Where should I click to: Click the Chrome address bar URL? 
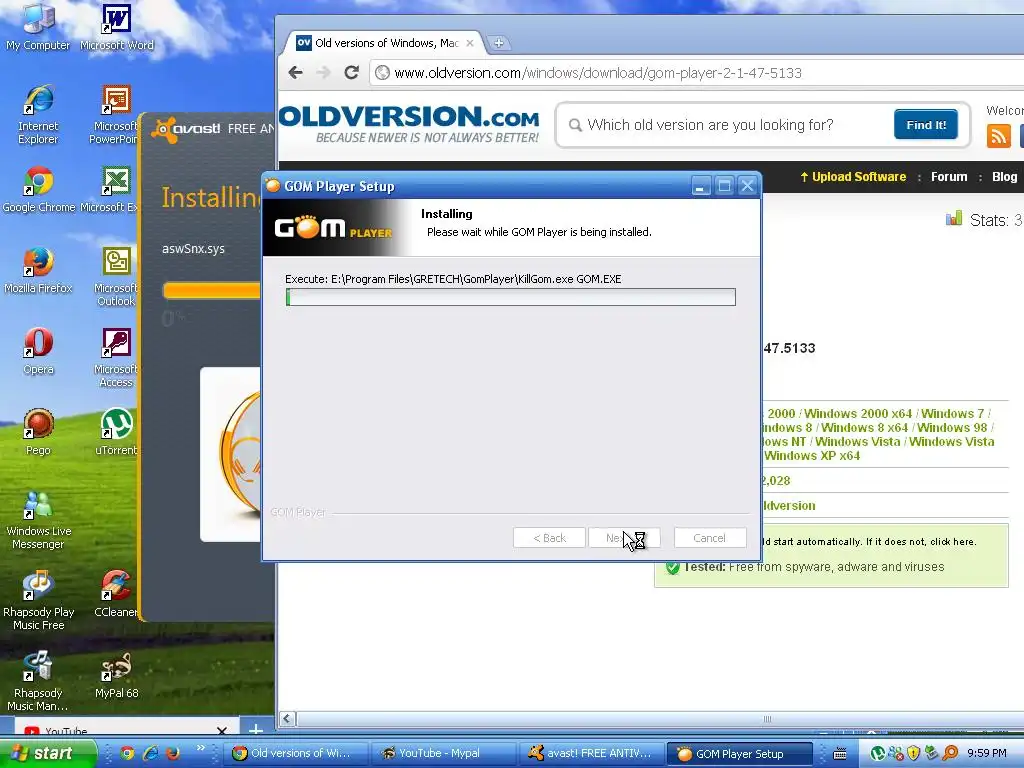[598, 72]
